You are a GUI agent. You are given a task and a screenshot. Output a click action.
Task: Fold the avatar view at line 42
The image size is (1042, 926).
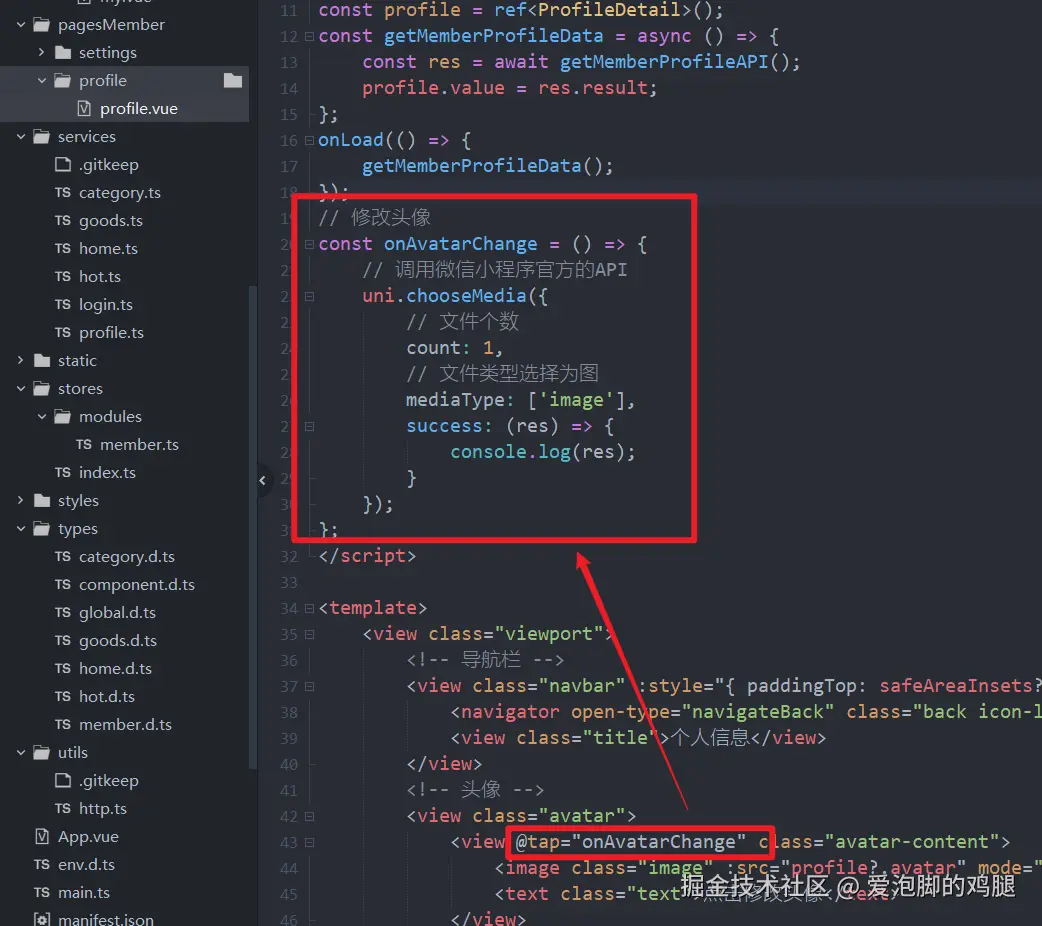tap(309, 816)
